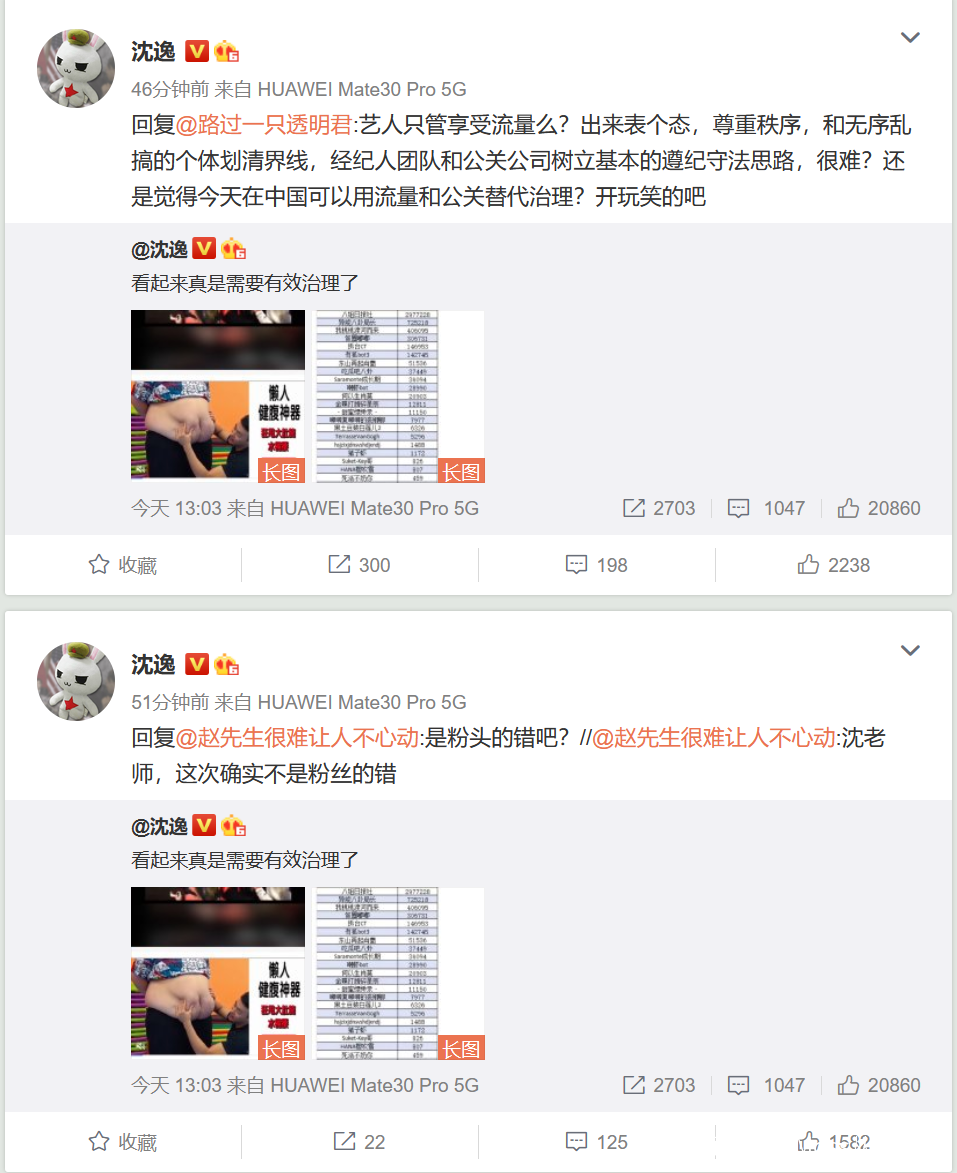Like the first post with 2238 likes

tap(834, 565)
